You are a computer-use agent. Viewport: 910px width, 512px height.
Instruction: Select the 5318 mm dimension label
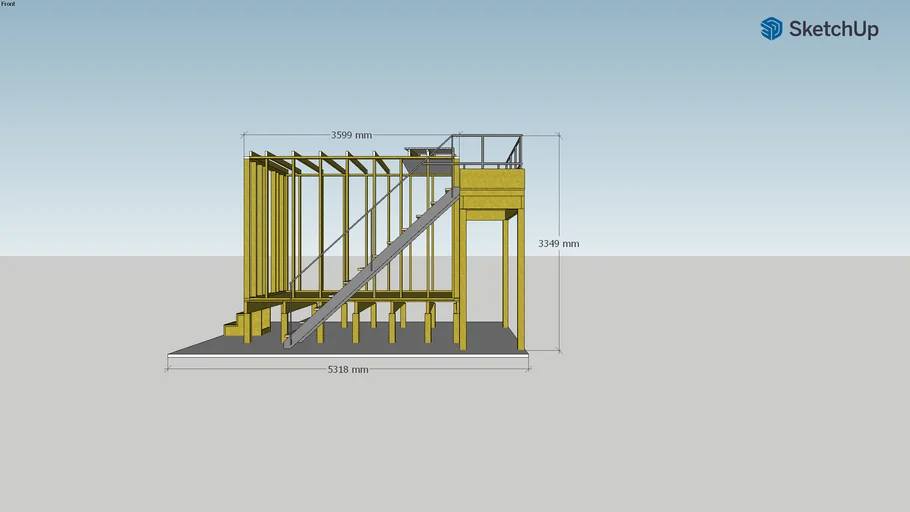pyautogui.click(x=348, y=369)
